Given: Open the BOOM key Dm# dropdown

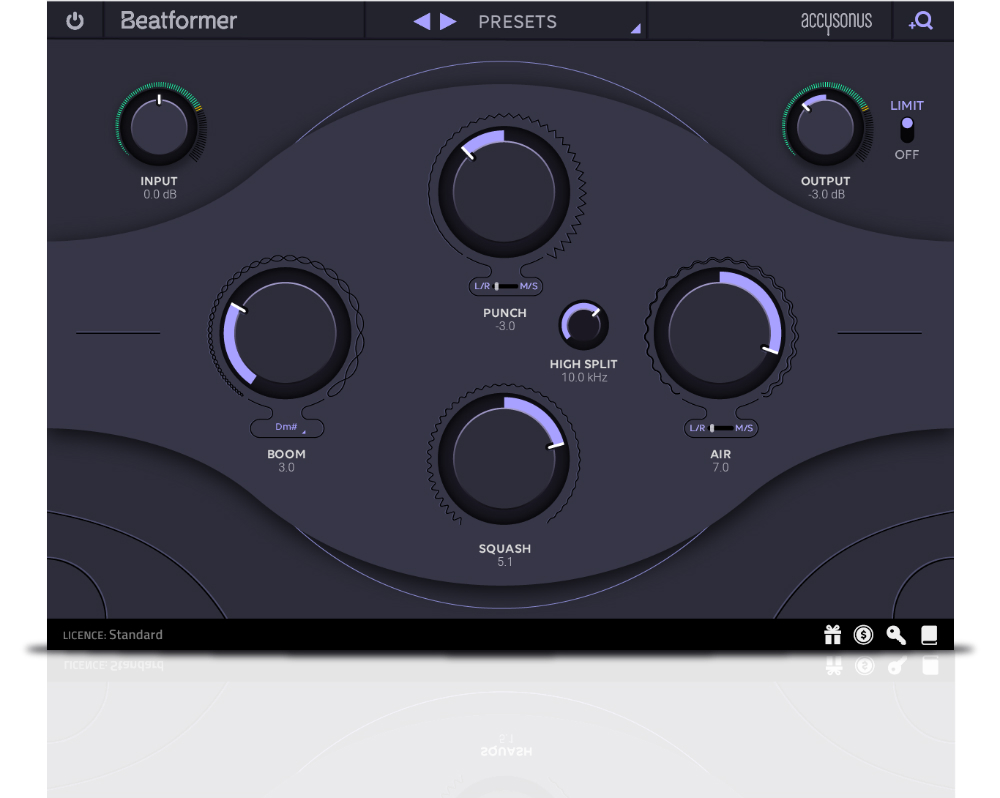Looking at the screenshot, I should point(287,427).
